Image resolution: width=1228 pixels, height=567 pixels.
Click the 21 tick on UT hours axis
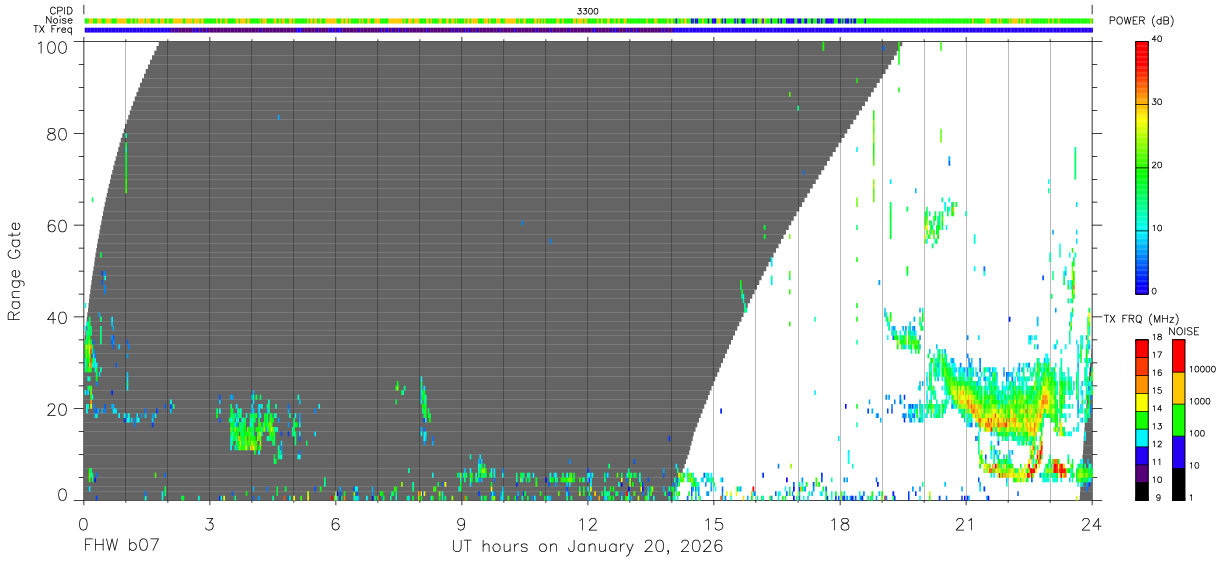tap(966, 524)
